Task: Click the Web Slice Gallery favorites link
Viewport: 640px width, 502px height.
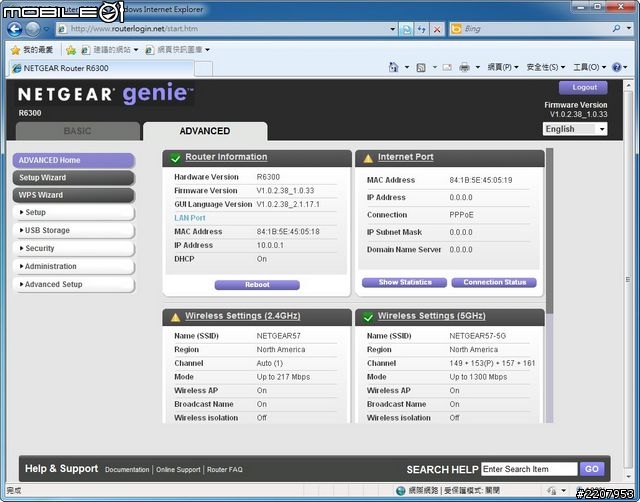Action: (x=178, y=50)
